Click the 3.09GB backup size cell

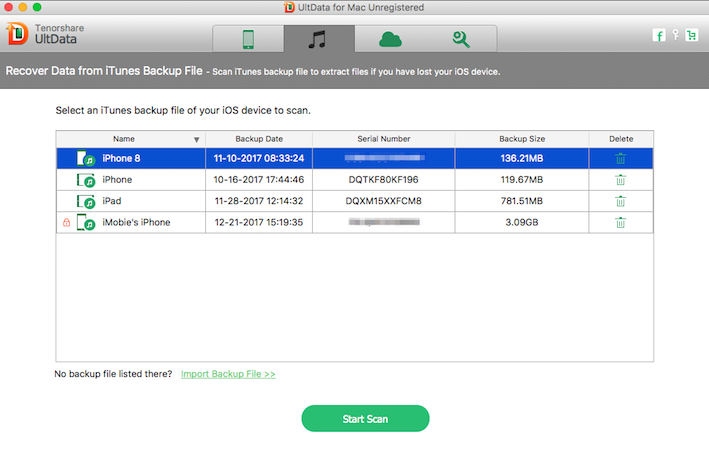point(522,222)
